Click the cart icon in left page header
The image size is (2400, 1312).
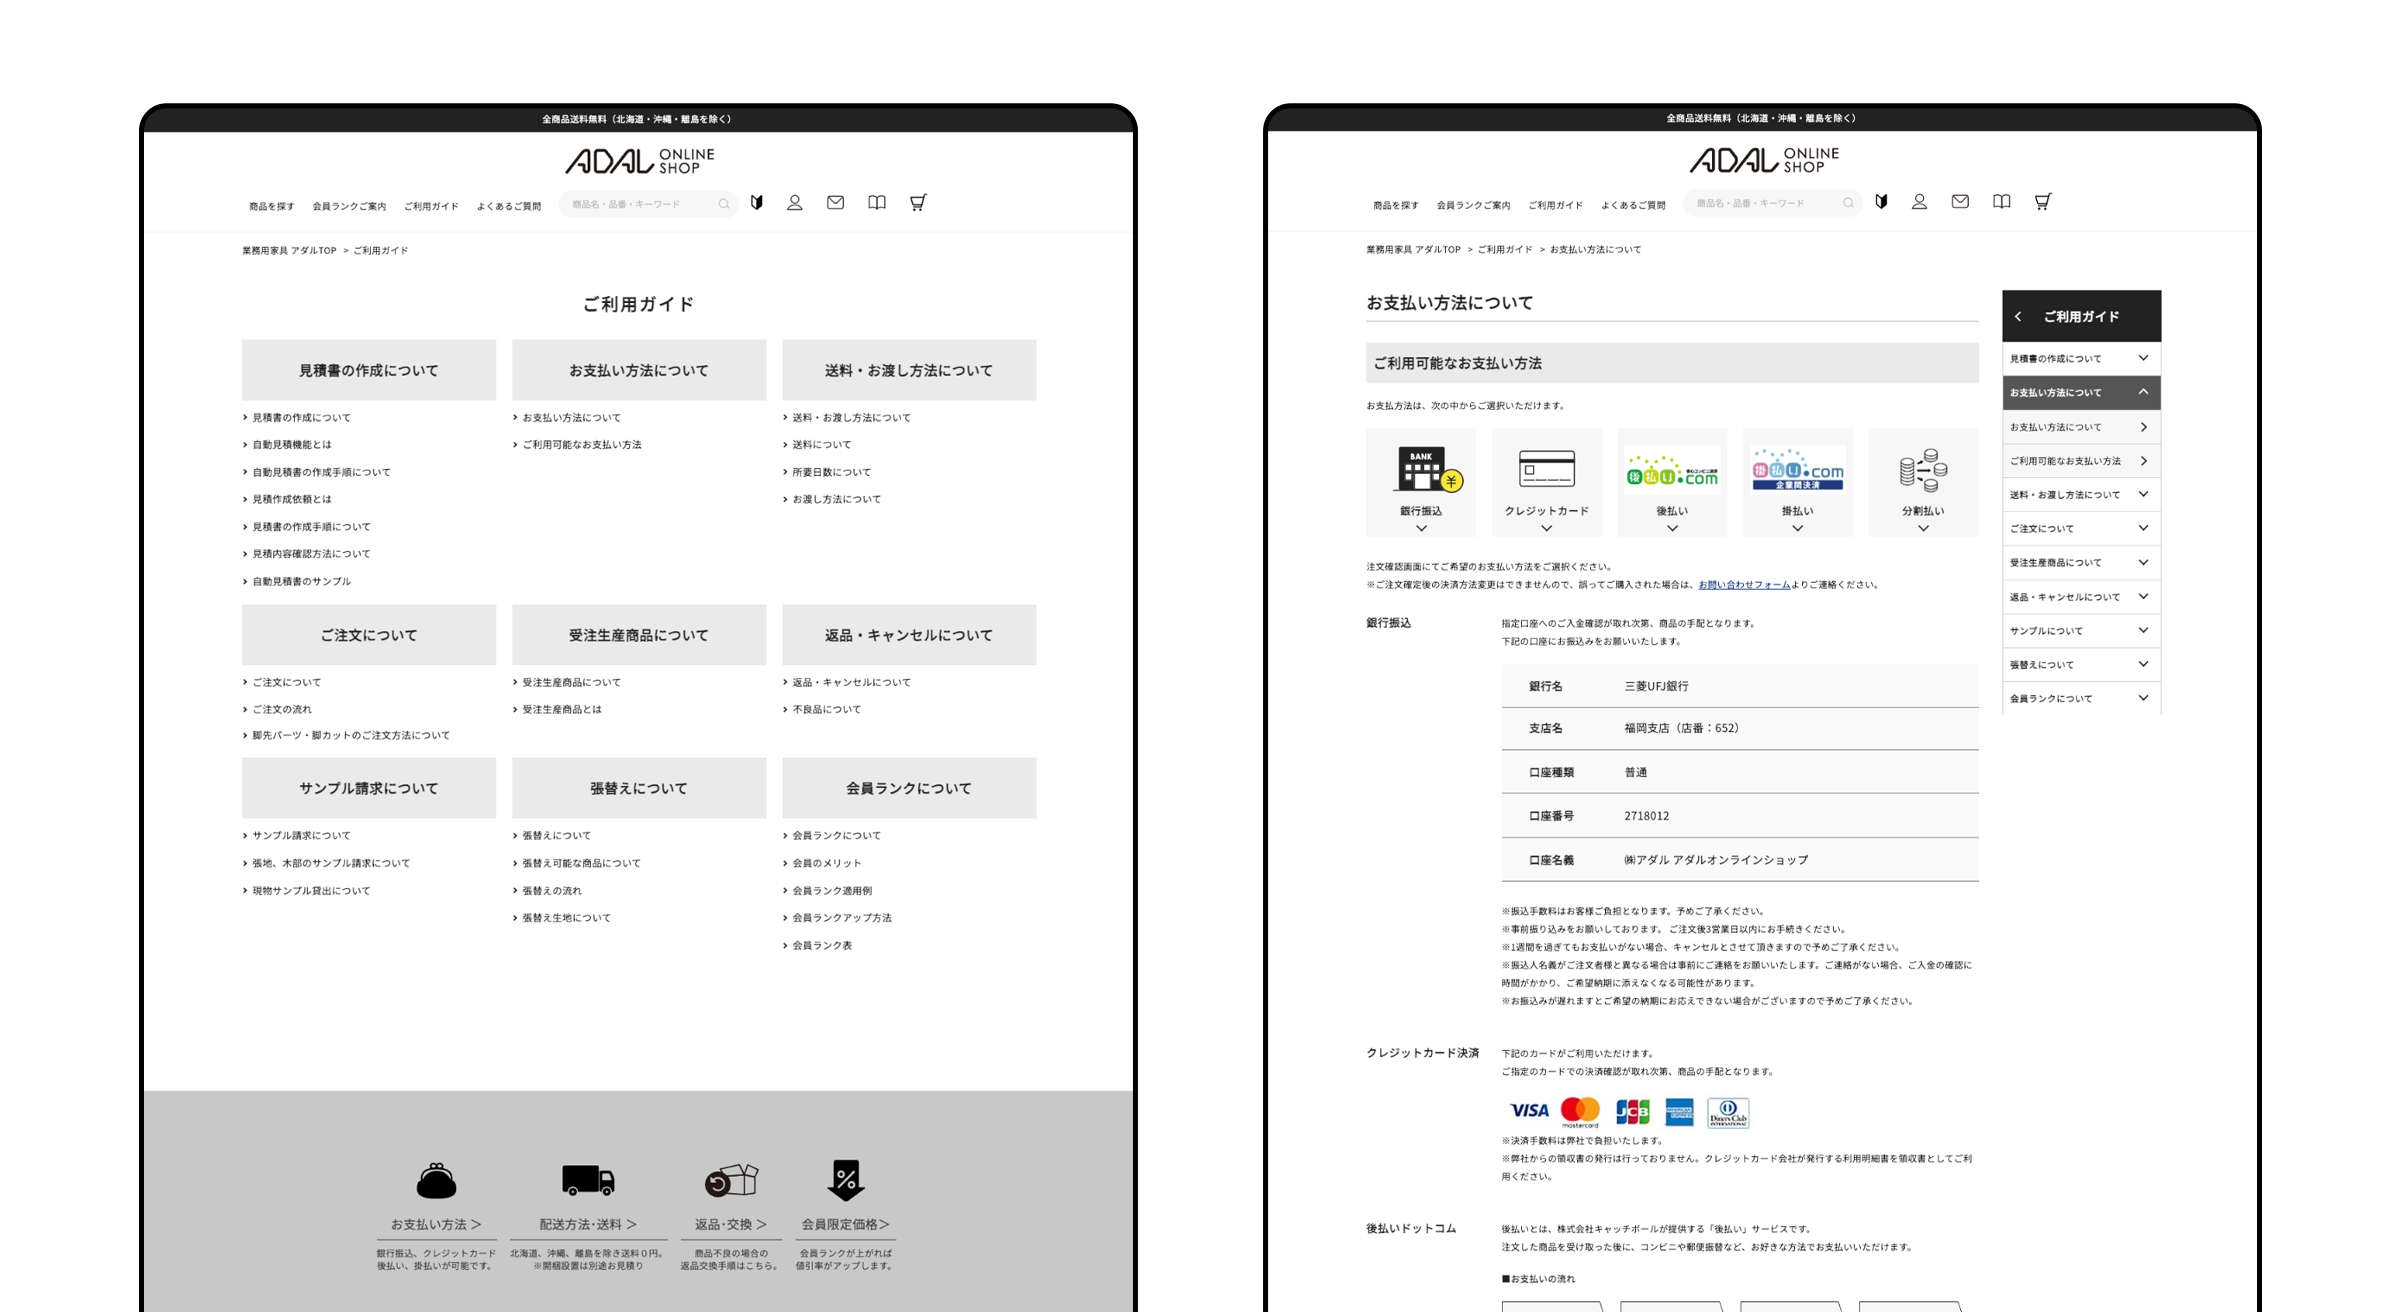click(917, 203)
